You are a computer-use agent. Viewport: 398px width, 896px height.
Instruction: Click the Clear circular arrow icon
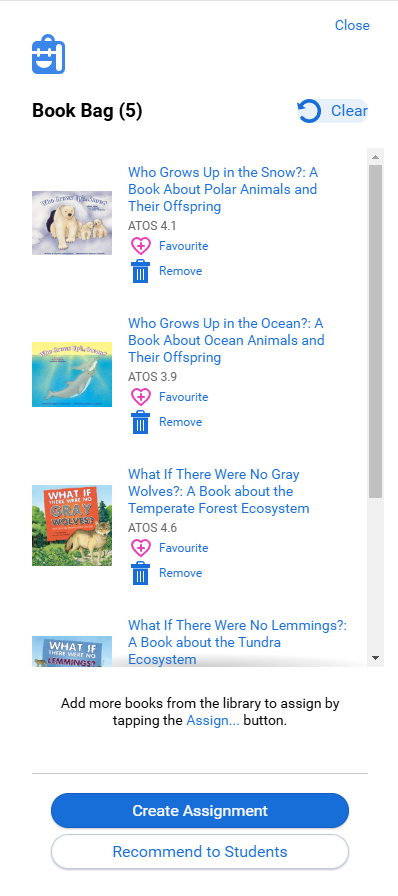(x=309, y=111)
